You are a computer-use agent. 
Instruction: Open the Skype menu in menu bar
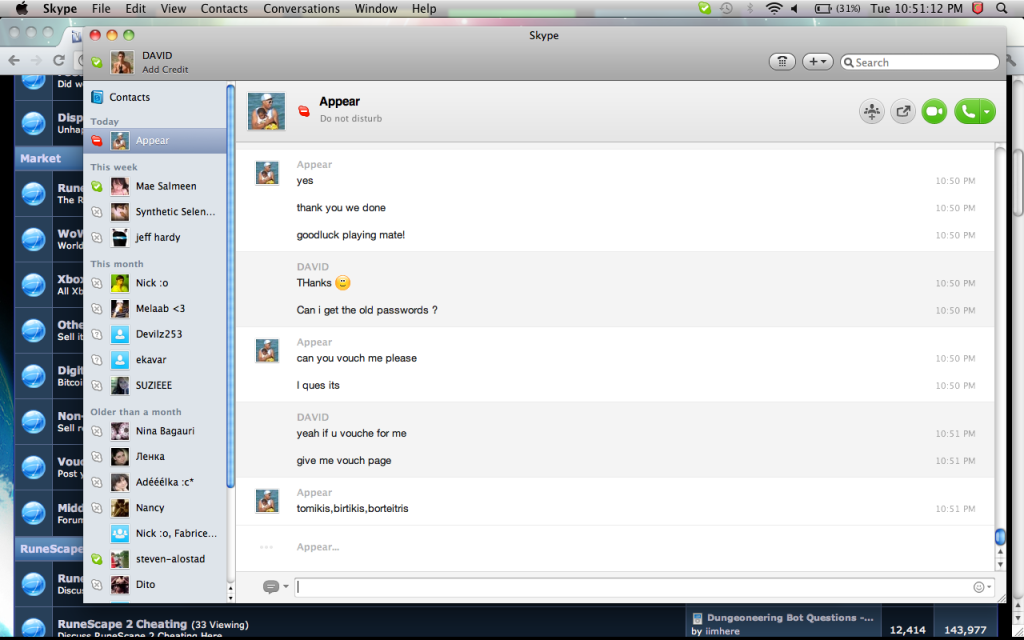click(60, 8)
